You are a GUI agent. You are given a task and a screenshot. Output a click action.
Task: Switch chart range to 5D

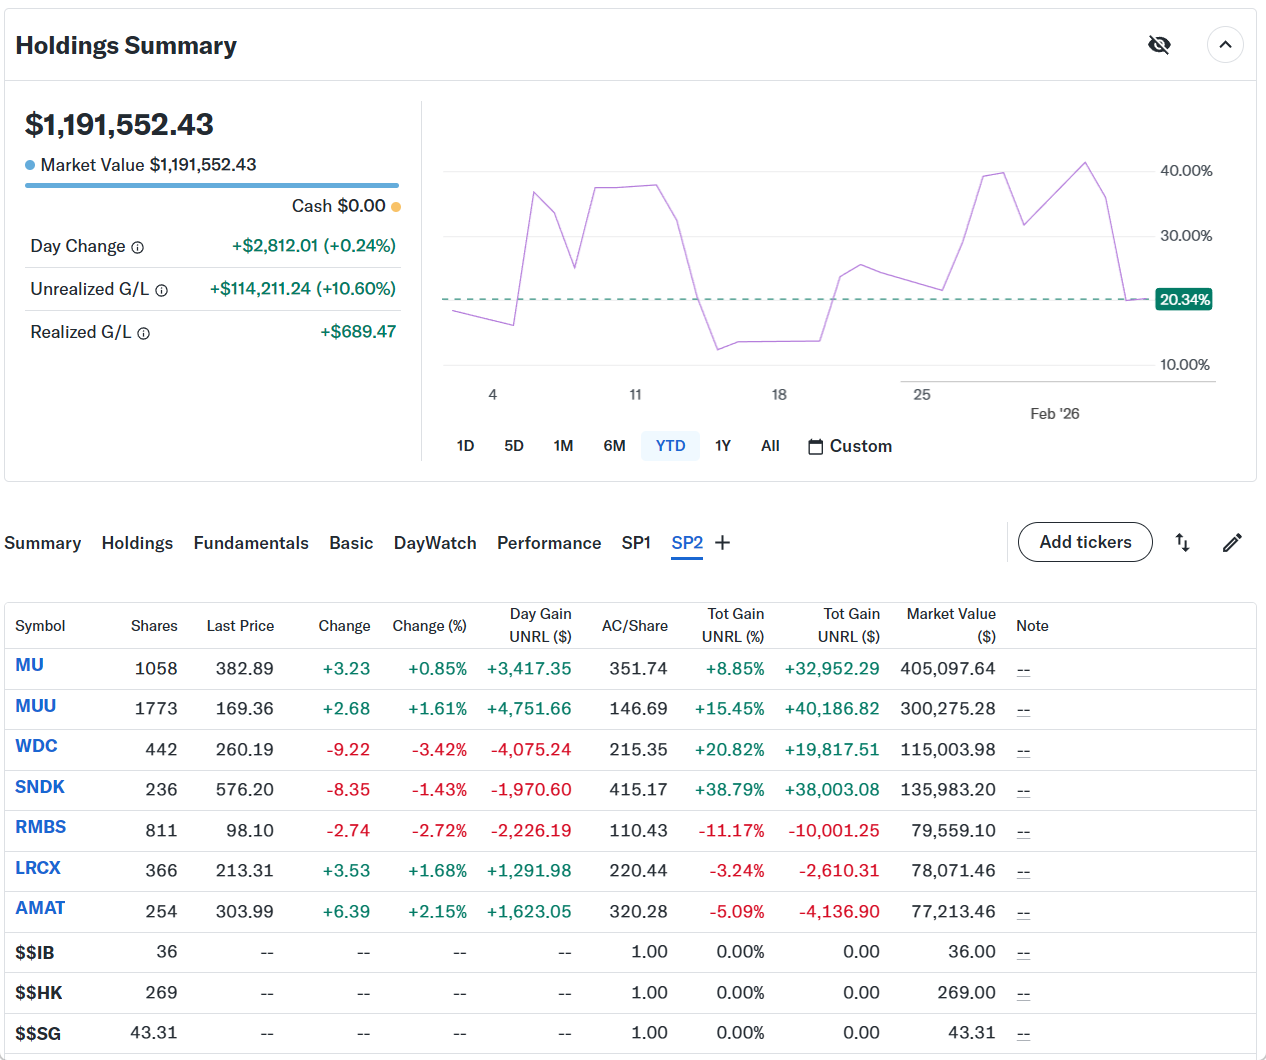pyautogui.click(x=514, y=446)
